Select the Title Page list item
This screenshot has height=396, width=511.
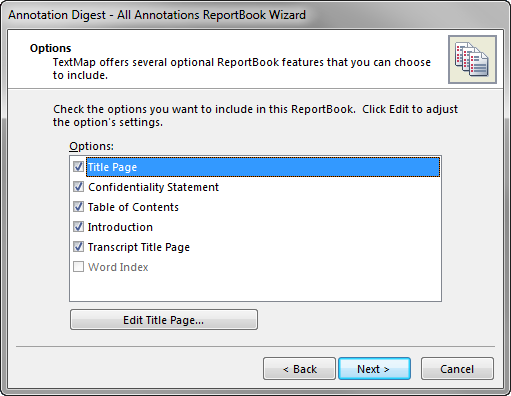click(263, 167)
